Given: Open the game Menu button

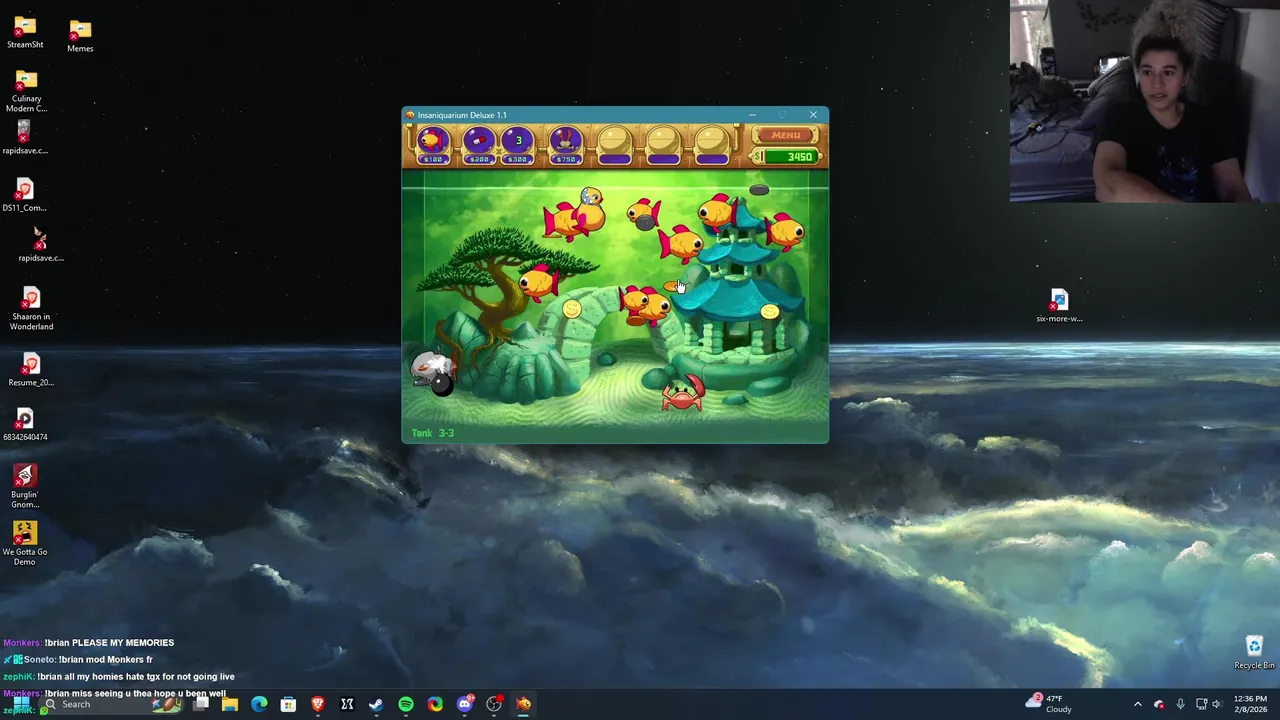Looking at the screenshot, I should pyautogui.click(x=786, y=135).
